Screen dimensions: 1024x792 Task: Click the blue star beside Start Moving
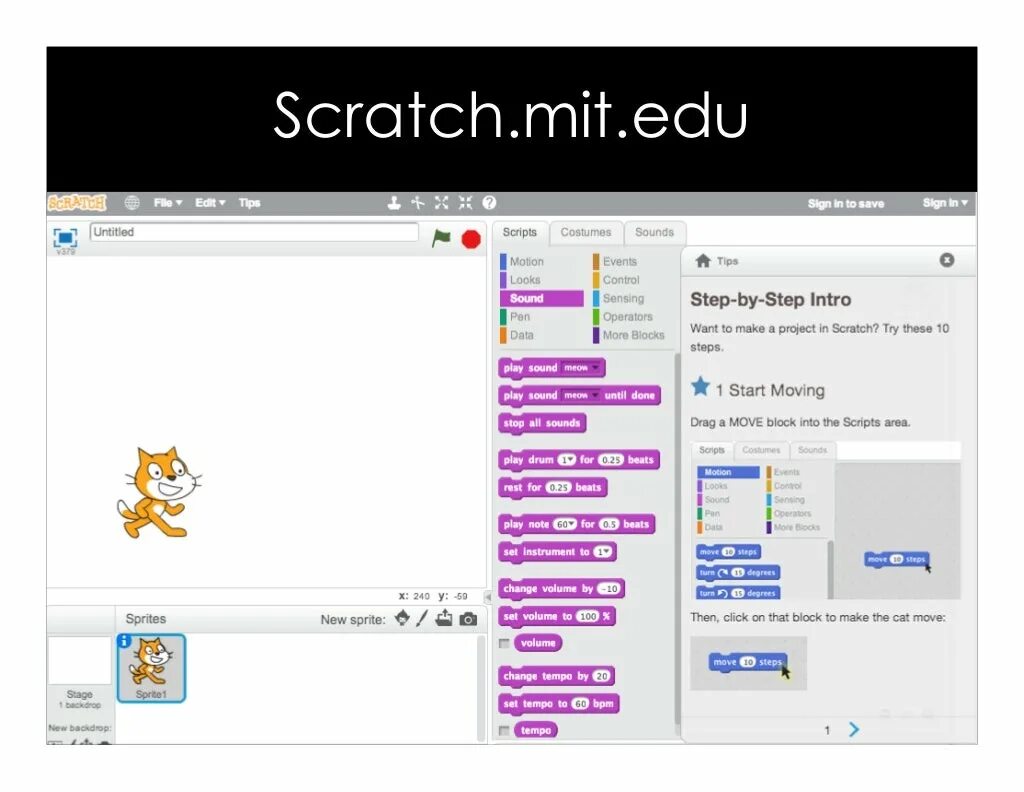700,387
